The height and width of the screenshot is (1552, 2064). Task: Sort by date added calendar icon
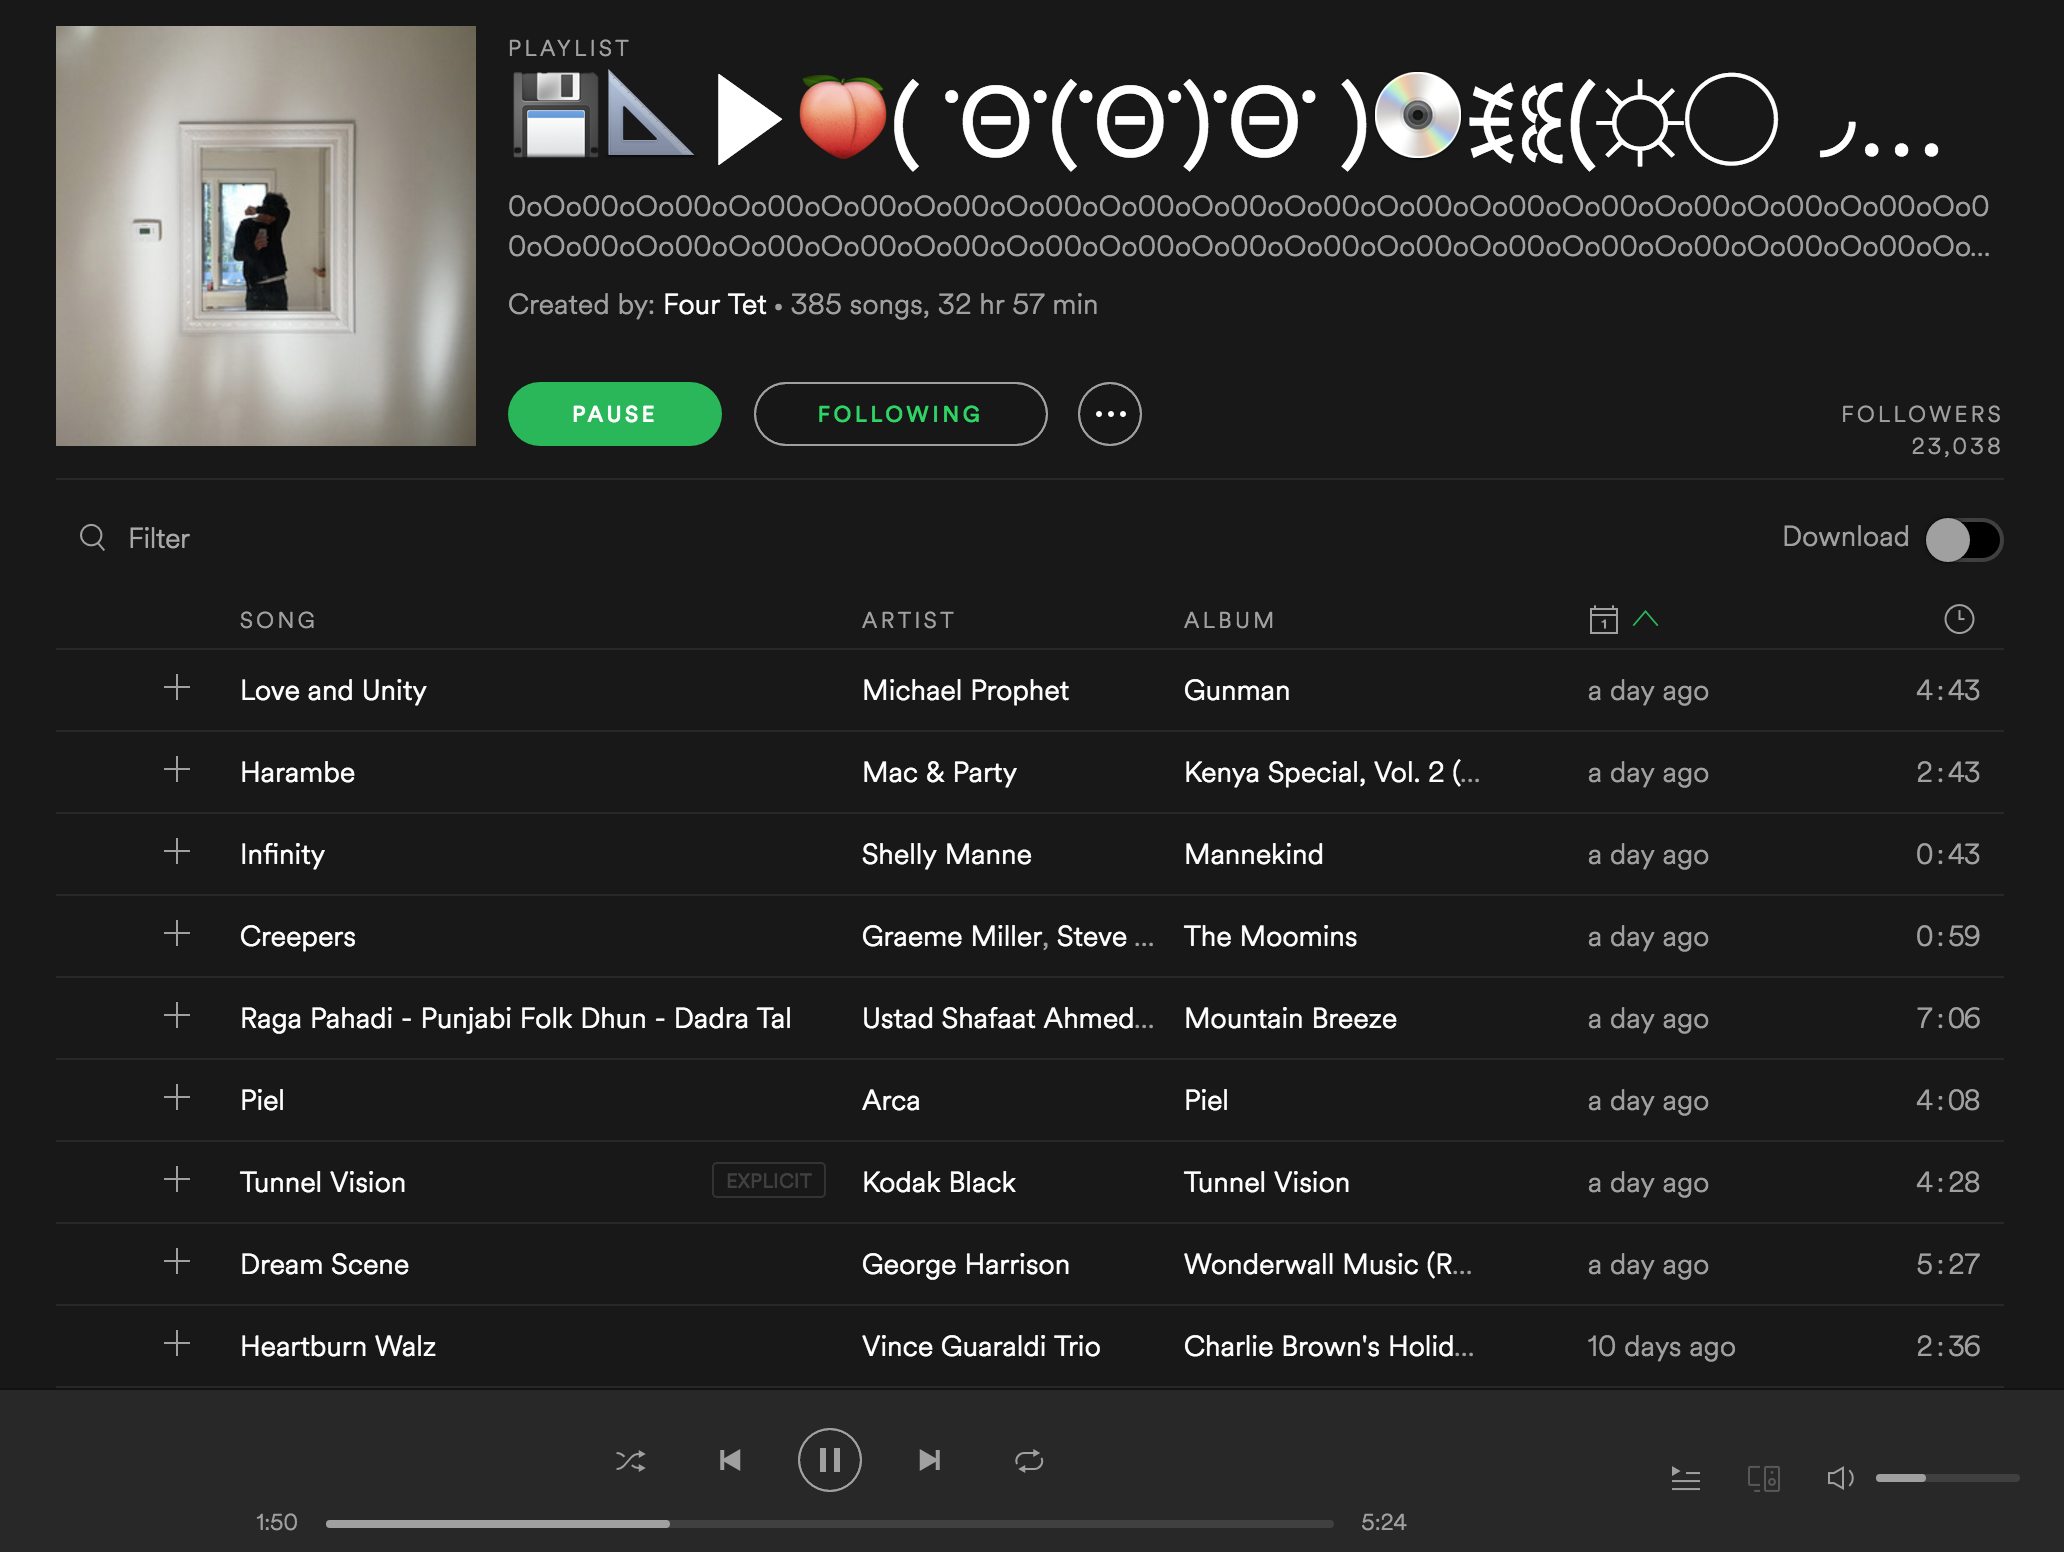point(1603,619)
